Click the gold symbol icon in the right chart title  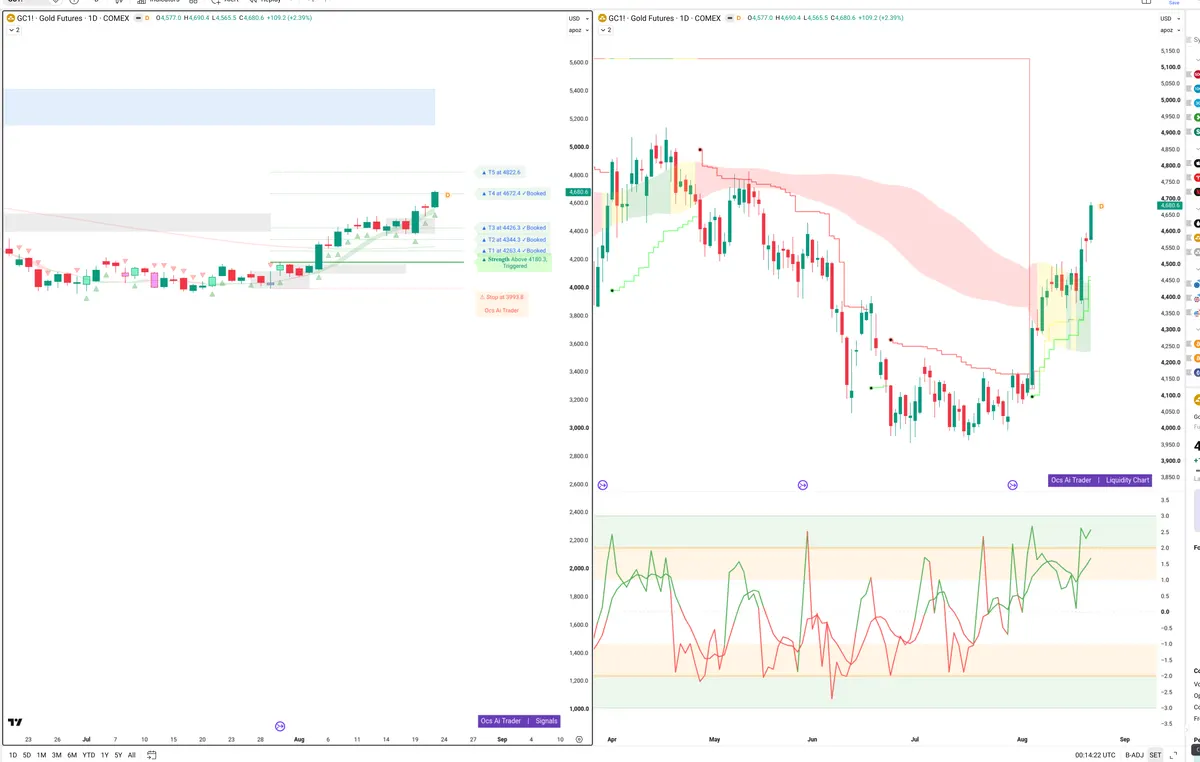coord(601,18)
